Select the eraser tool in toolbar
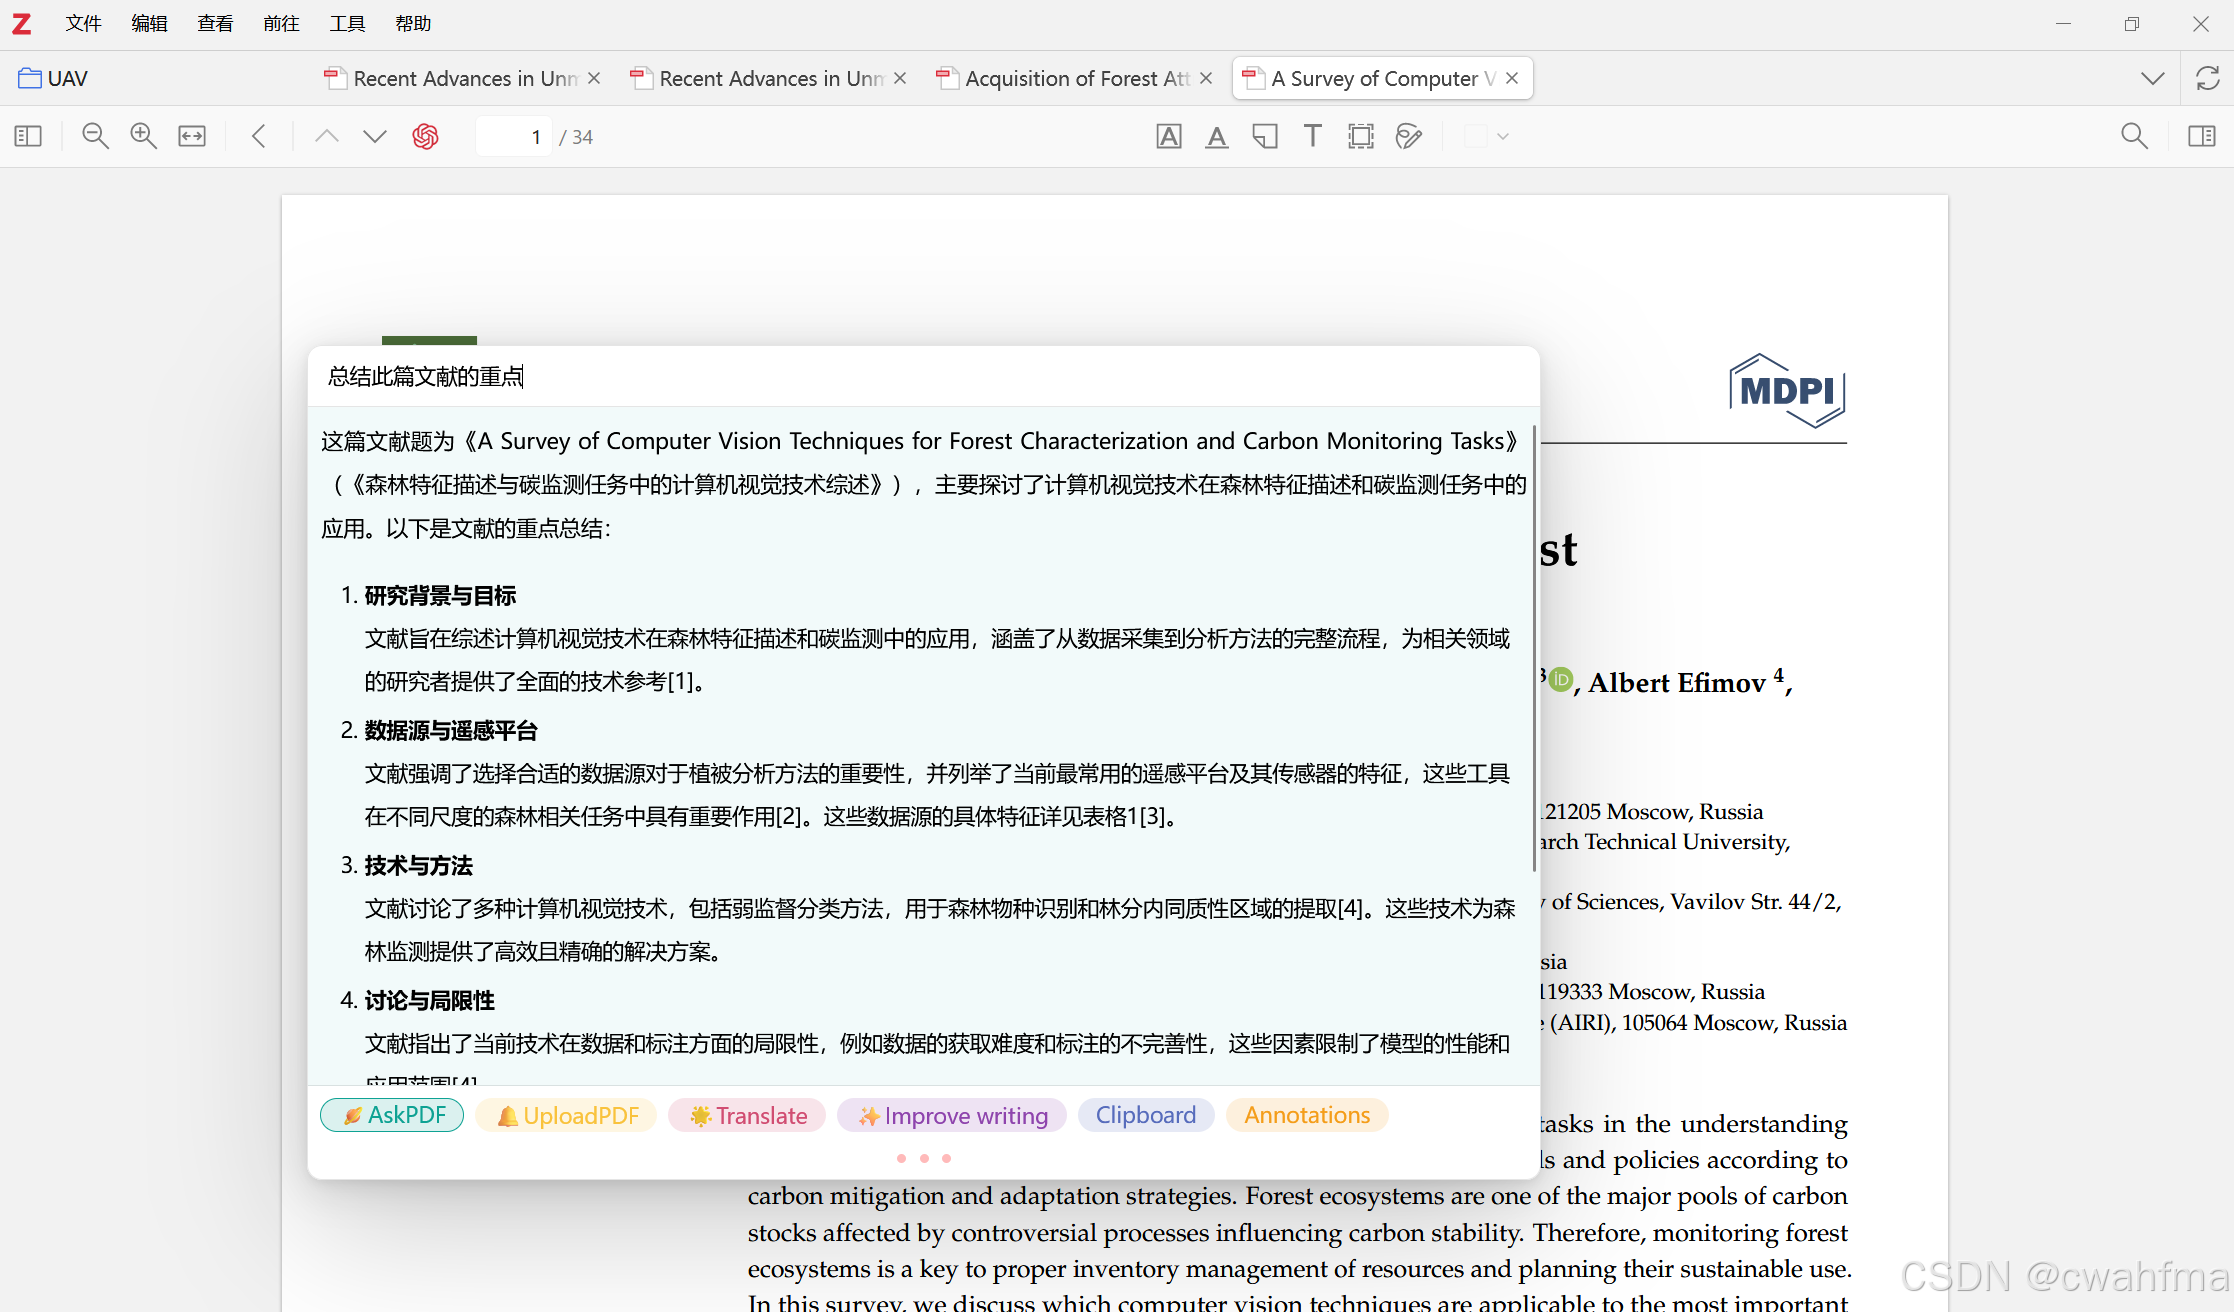The height and width of the screenshot is (1312, 2234). [x=1409, y=136]
